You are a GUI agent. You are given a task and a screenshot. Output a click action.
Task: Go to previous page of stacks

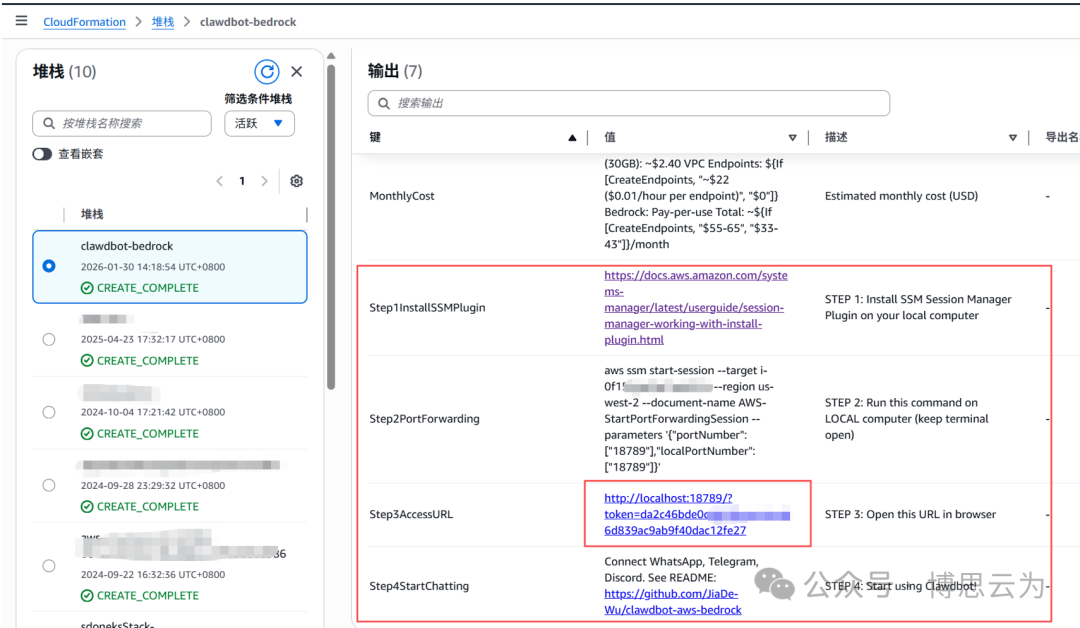pyautogui.click(x=220, y=181)
